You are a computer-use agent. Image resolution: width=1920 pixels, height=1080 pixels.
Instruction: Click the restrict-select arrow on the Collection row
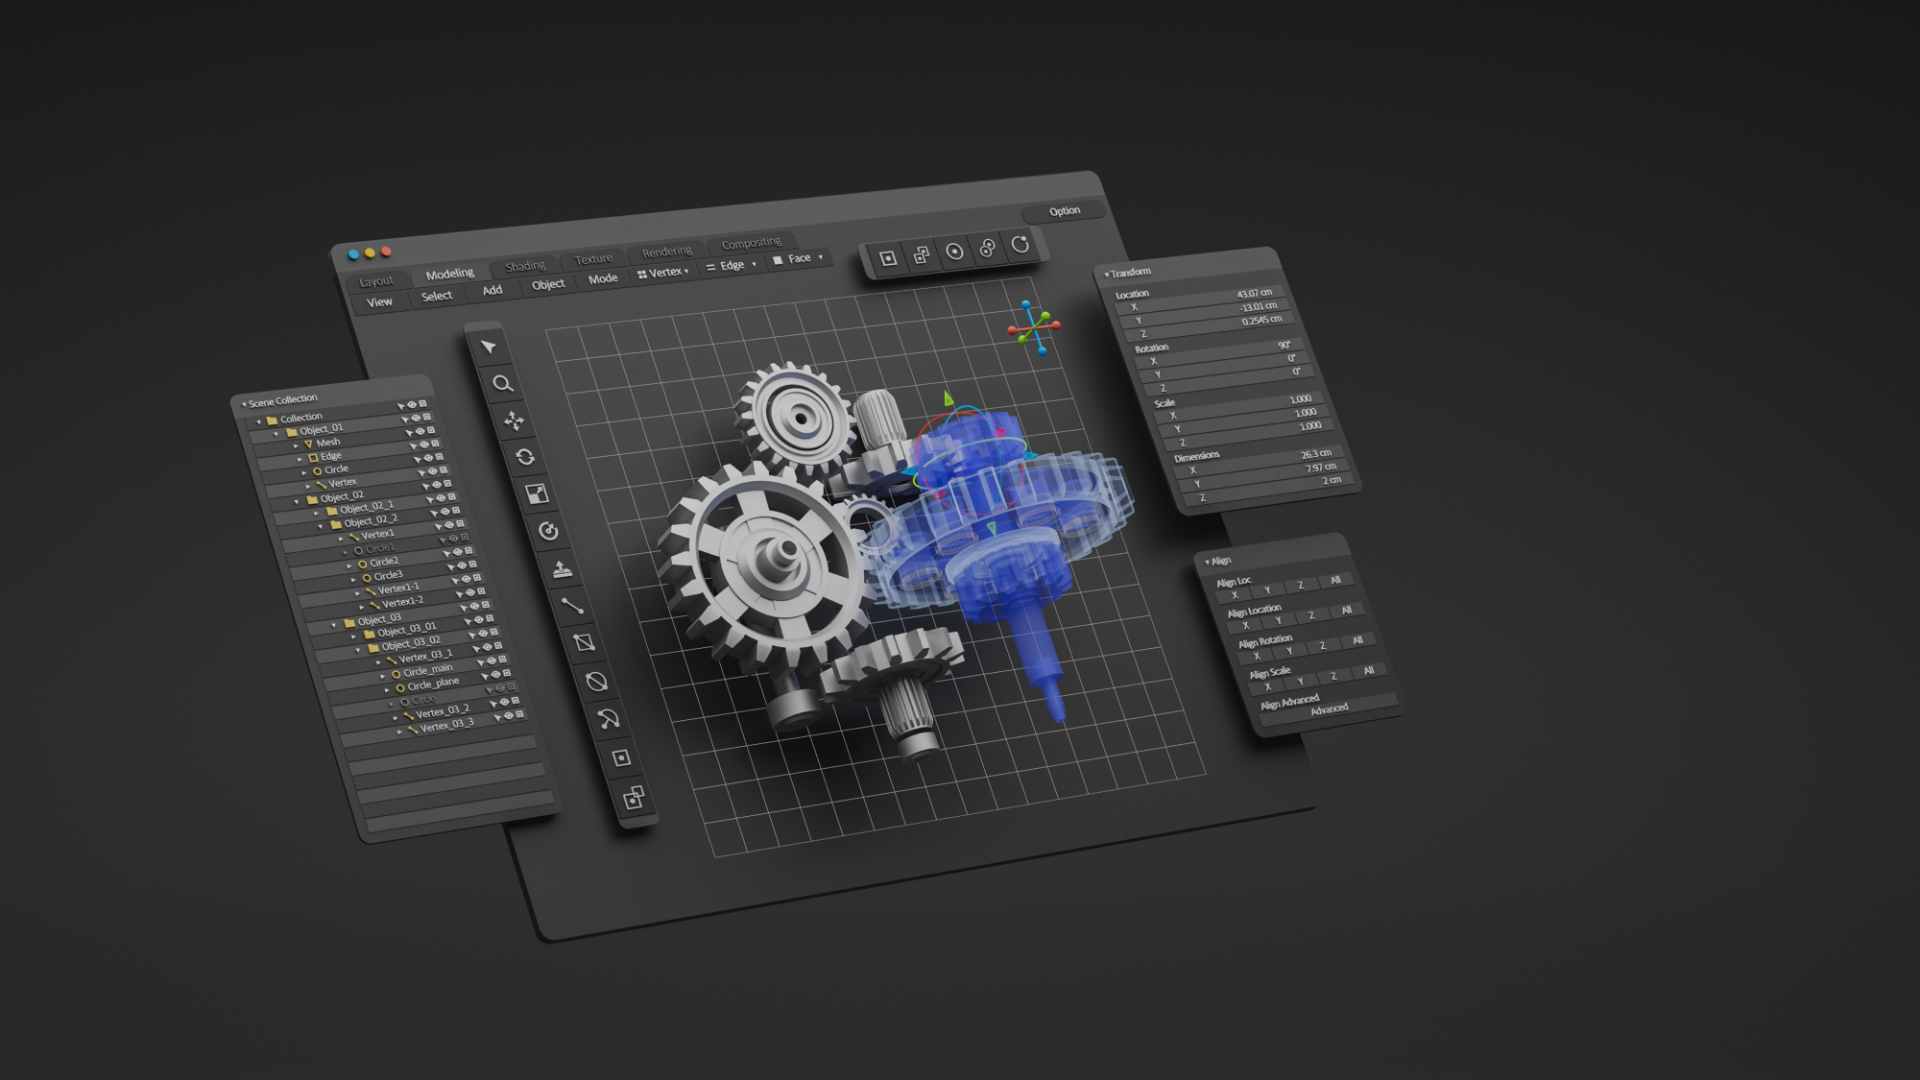(401, 406)
